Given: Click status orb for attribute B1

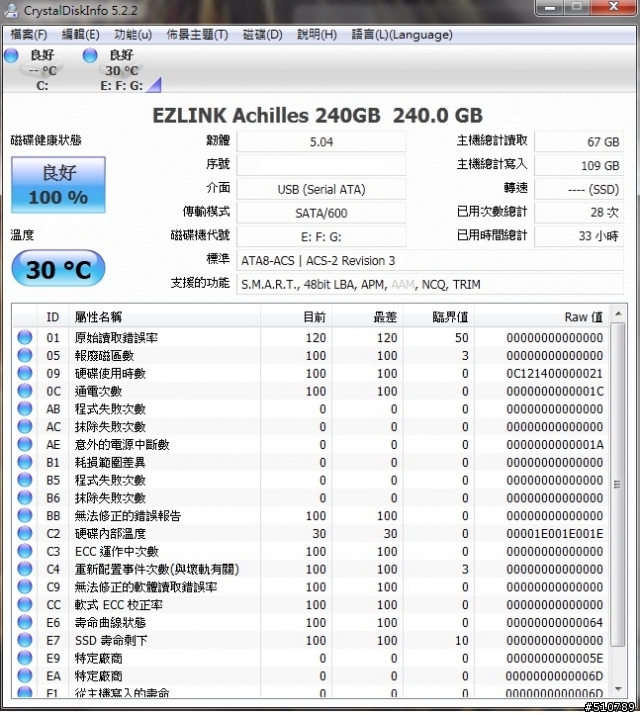Looking at the screenshot, I should 25,462.
